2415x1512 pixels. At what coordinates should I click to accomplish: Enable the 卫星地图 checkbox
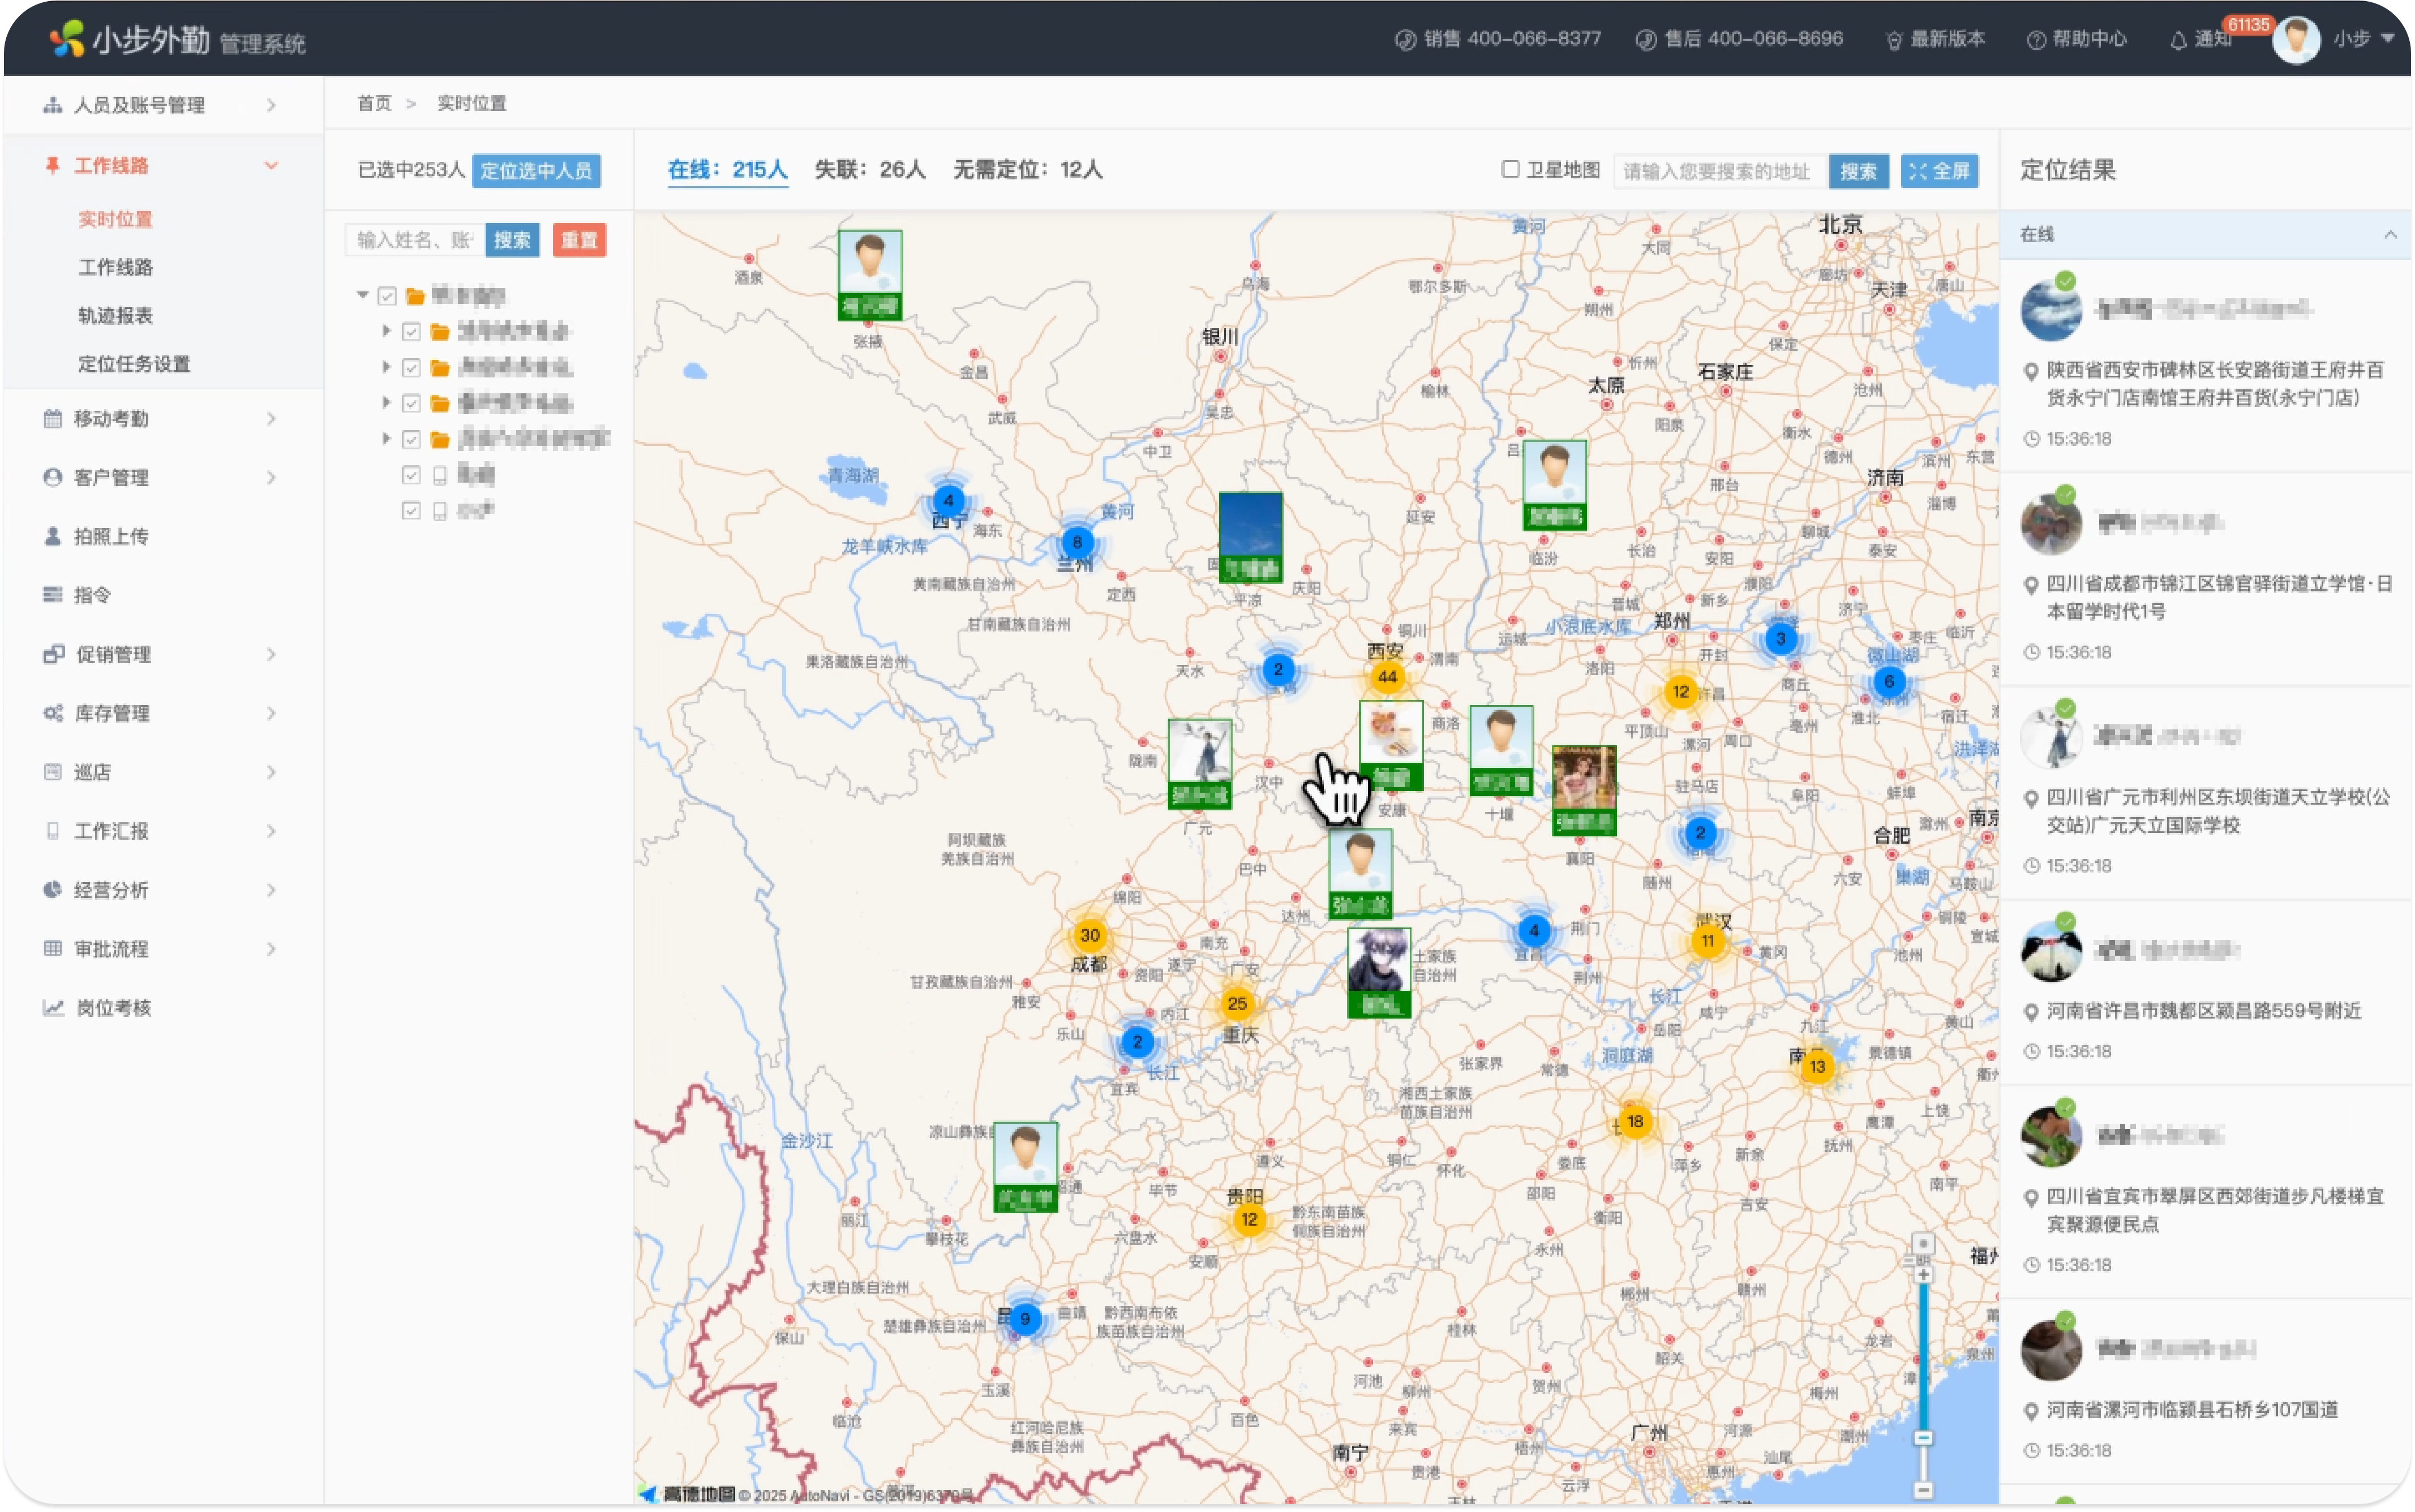click(x=1510, y=170)
